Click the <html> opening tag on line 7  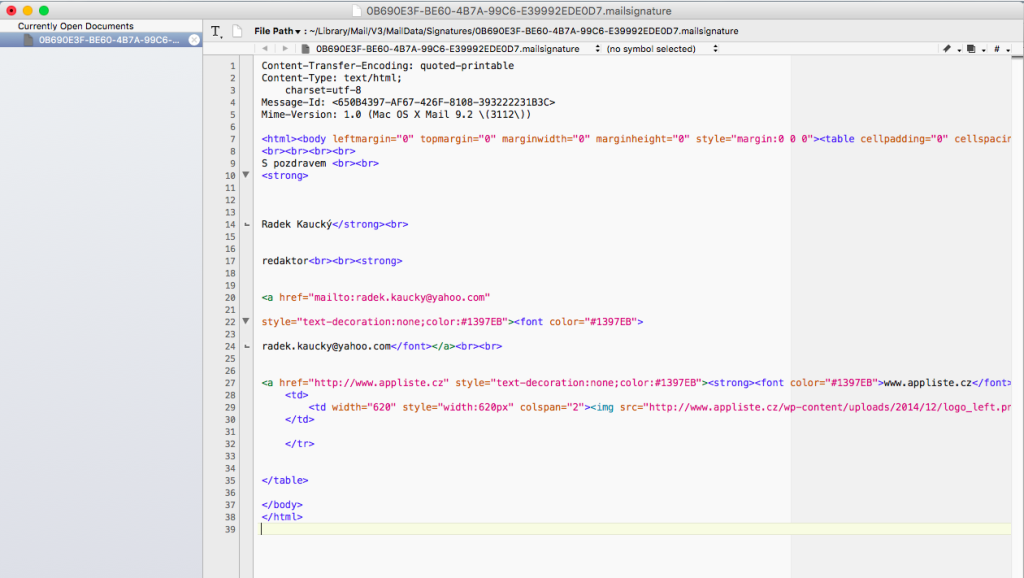click(279, 139)
